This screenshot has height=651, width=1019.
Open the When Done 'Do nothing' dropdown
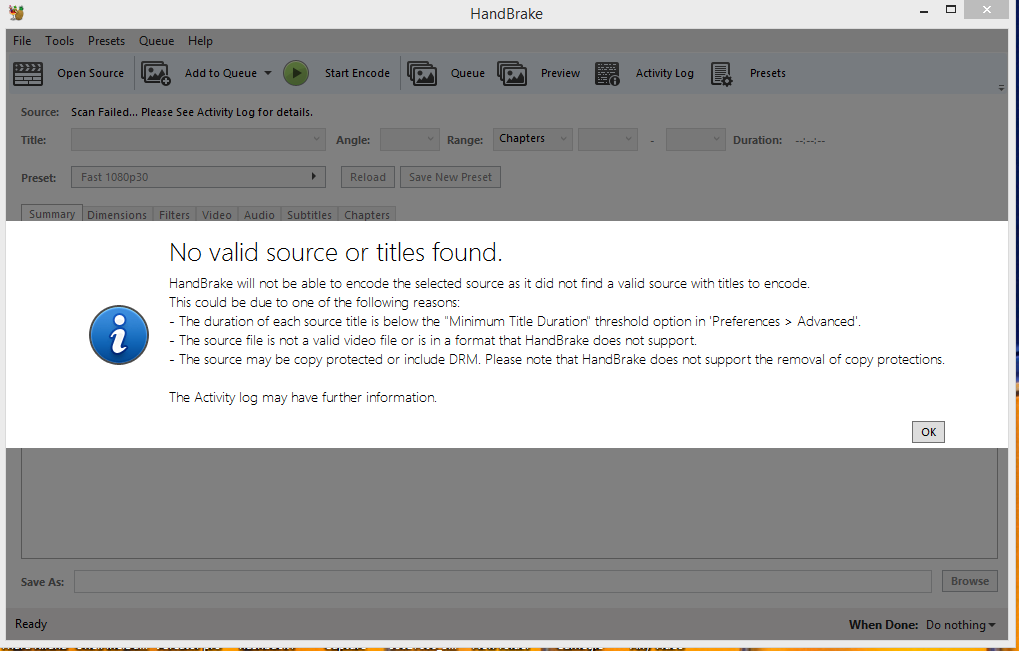point(961,624)
